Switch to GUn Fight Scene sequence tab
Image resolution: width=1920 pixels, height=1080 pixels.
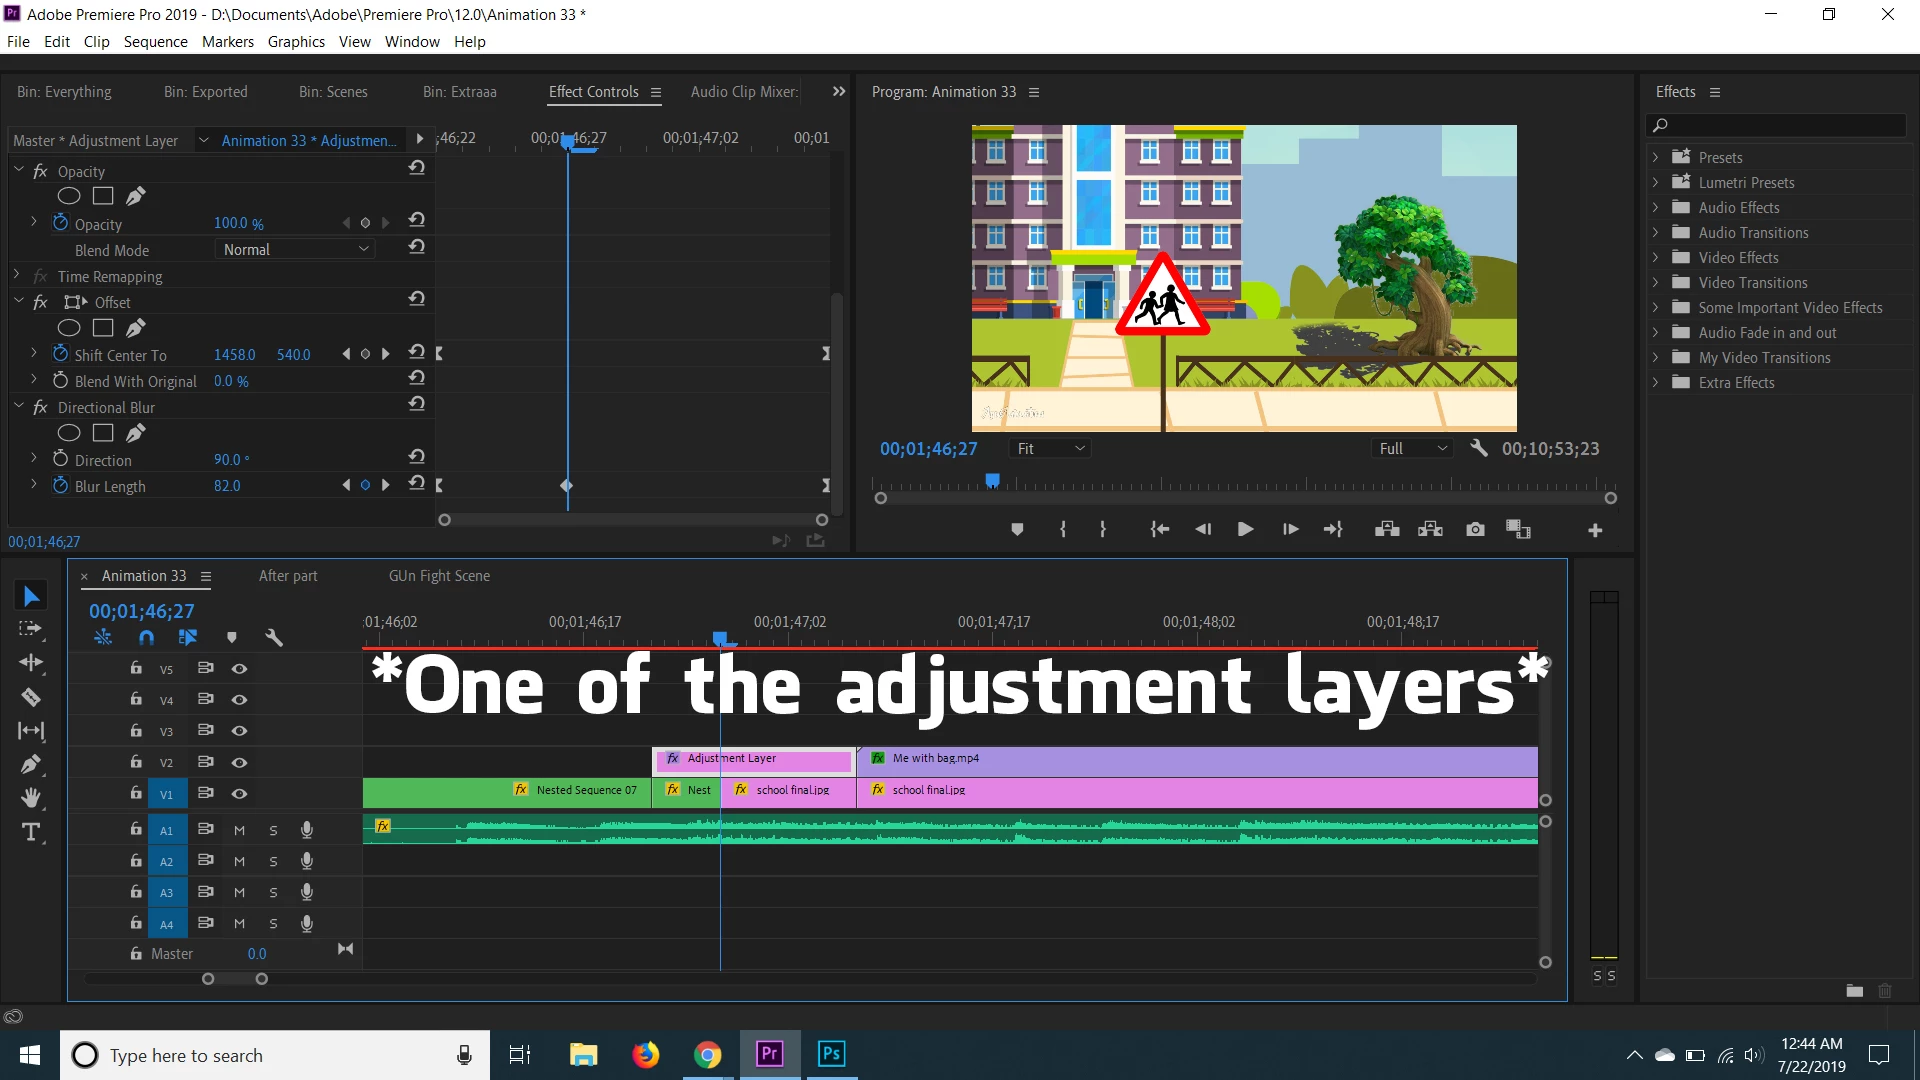439,576
